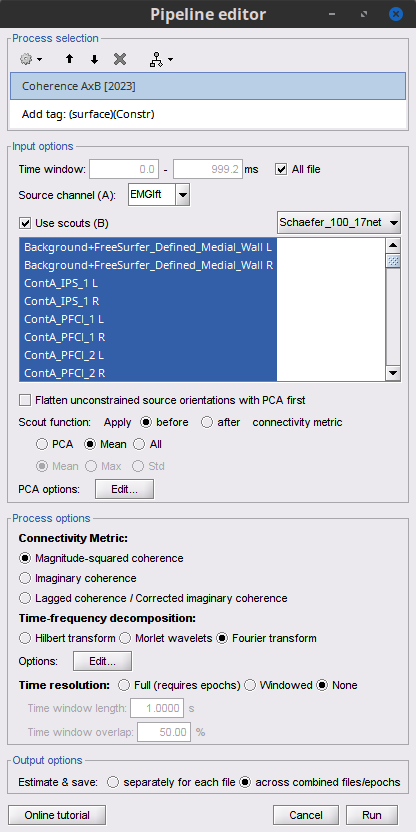
Task: Delete selected process with X icon
Action: click(120, 59)
